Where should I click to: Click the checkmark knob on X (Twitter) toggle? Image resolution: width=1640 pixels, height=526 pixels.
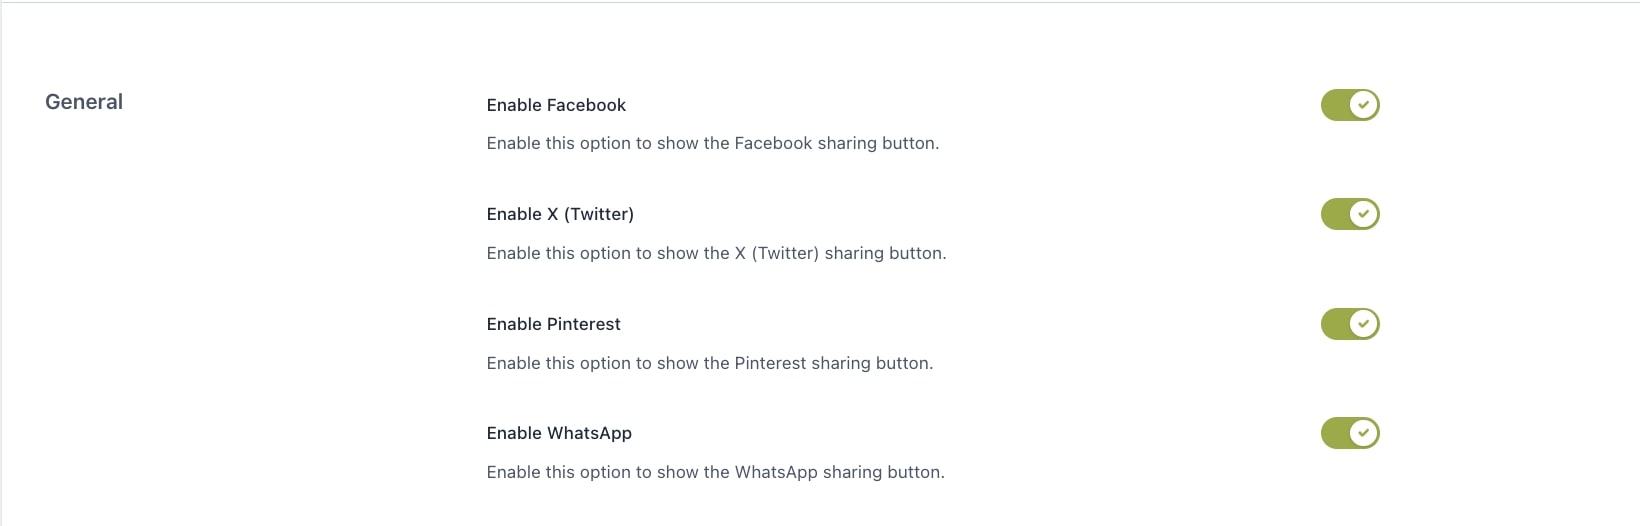(1363, 214)
